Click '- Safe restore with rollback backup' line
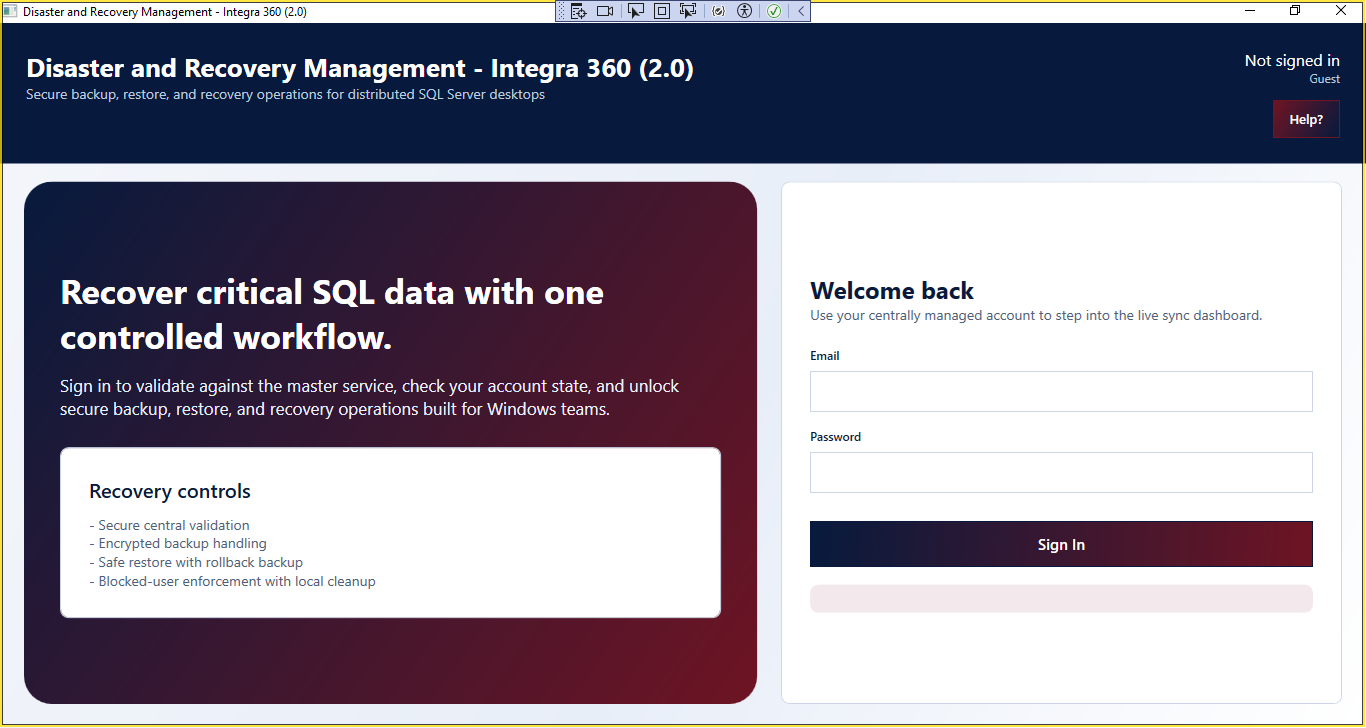 [x=196, y=562]
